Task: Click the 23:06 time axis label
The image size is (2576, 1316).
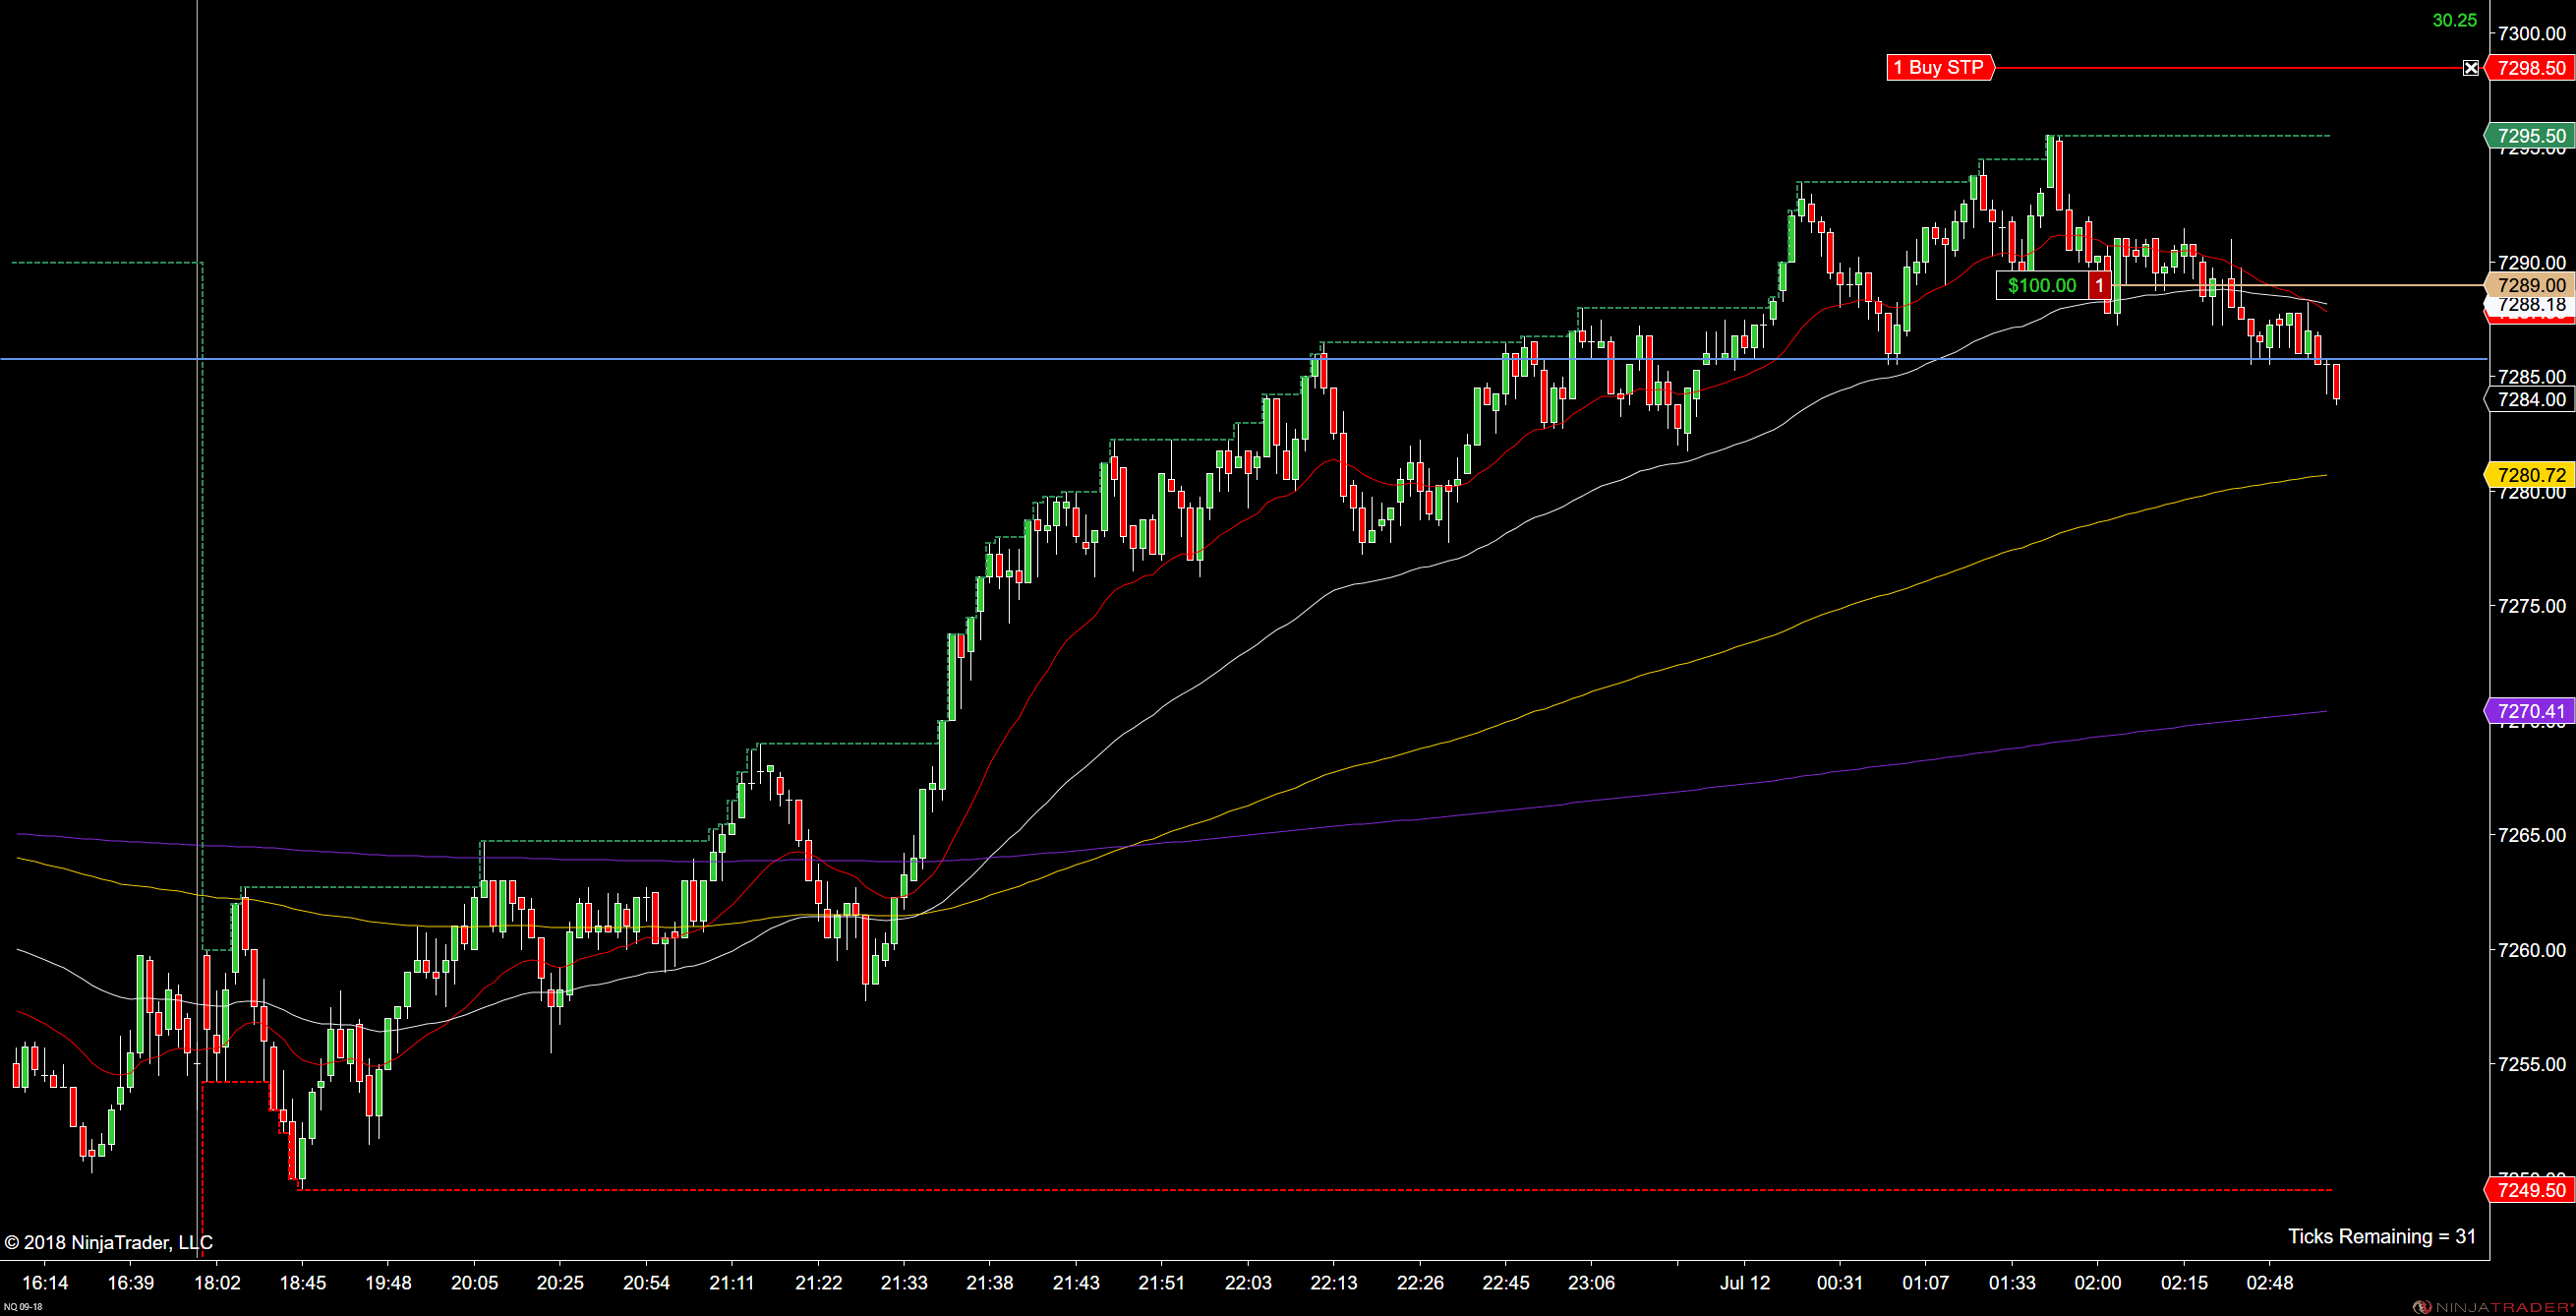Action: pyautogui.click(x=1591, y=1283)
